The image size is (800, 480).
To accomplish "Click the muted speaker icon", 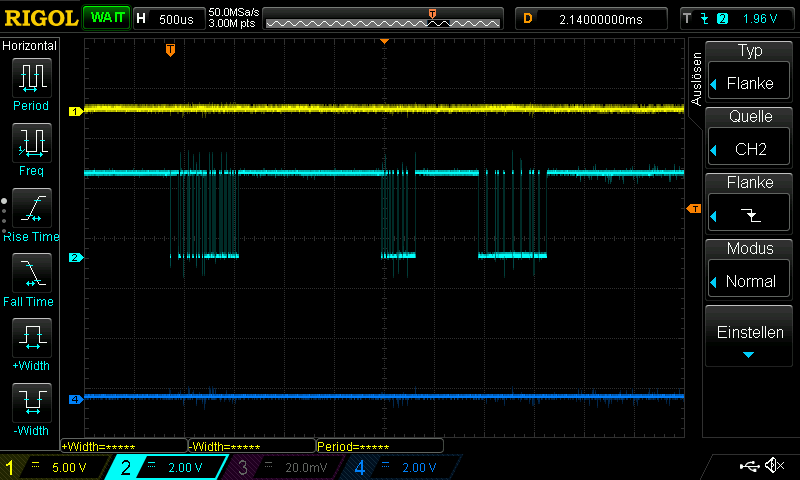I will (774, 465).
